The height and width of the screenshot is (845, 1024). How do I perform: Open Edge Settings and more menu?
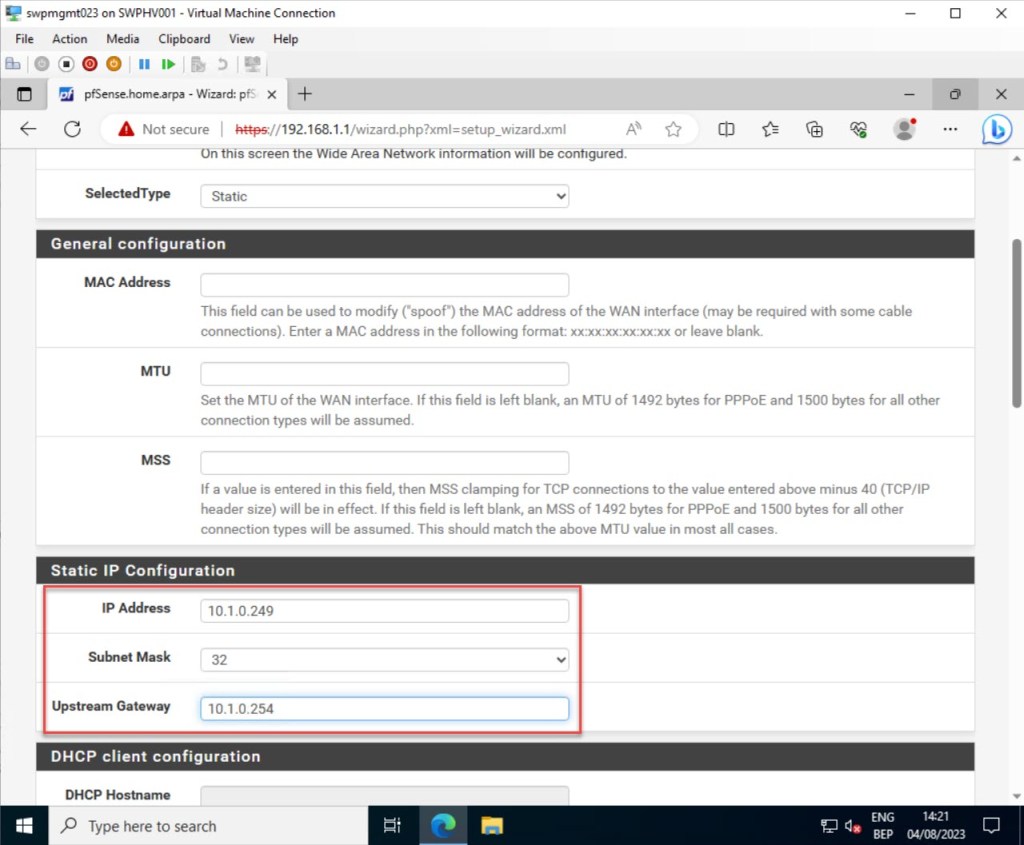point(950,129)
